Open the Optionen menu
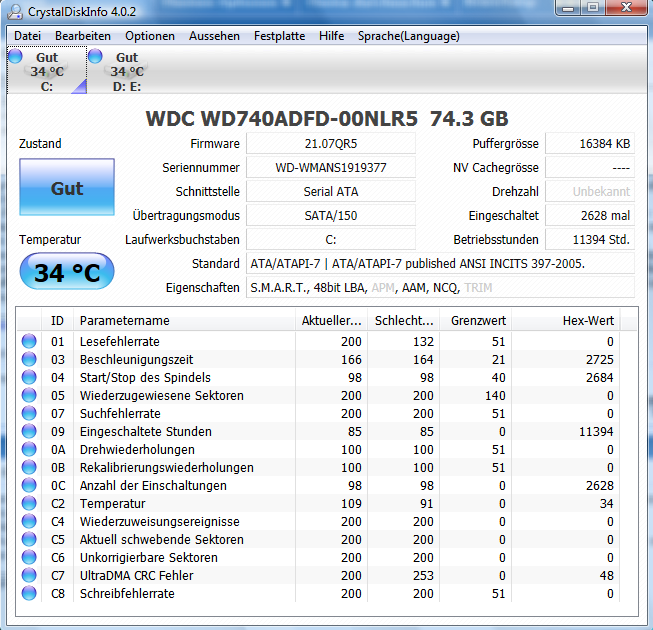This screenshot has height=630, width=653. (x=150, y=36)
